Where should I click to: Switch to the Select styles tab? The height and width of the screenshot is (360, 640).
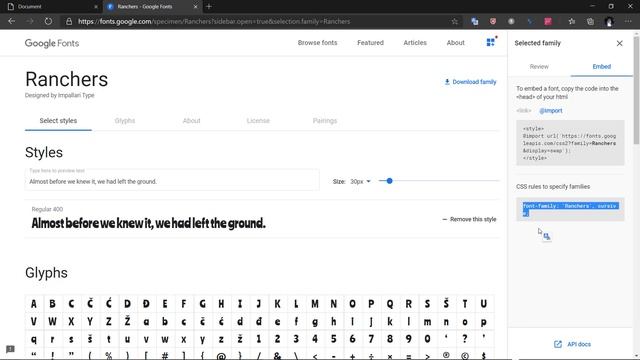pos(58,121)
